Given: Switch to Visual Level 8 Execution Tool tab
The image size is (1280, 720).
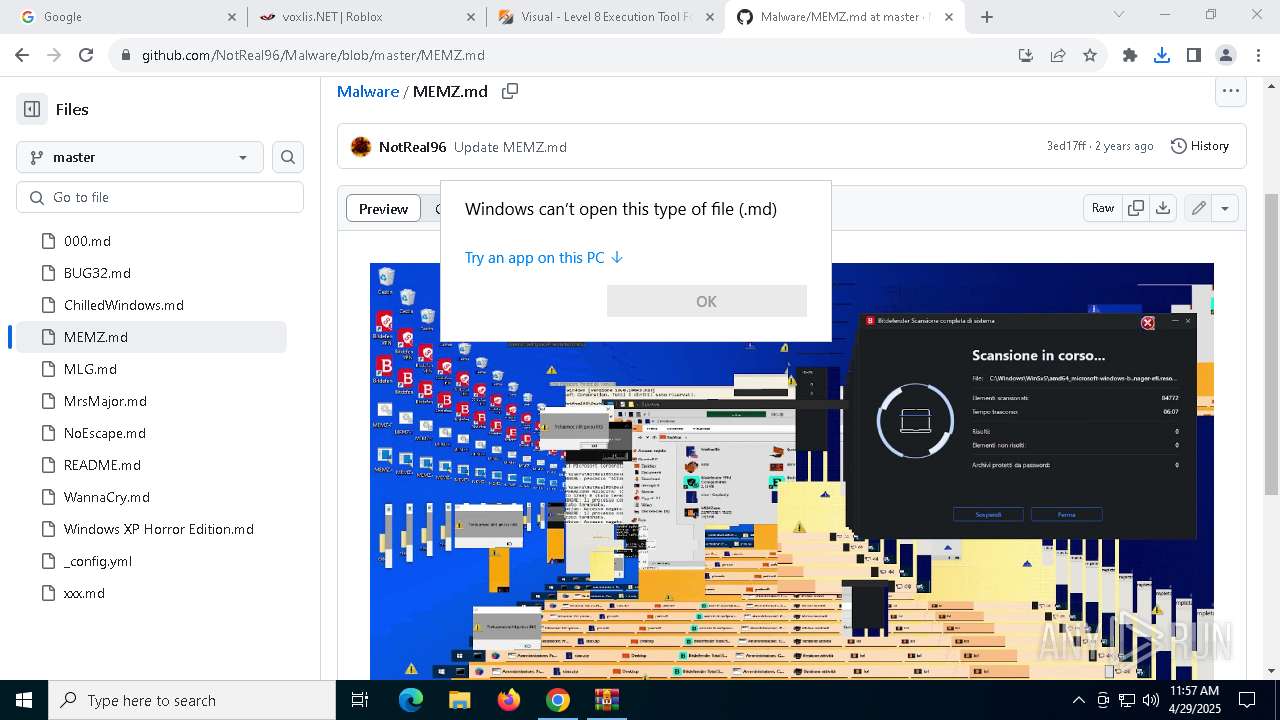Looking at the screenshot, I should coord(605,17).
